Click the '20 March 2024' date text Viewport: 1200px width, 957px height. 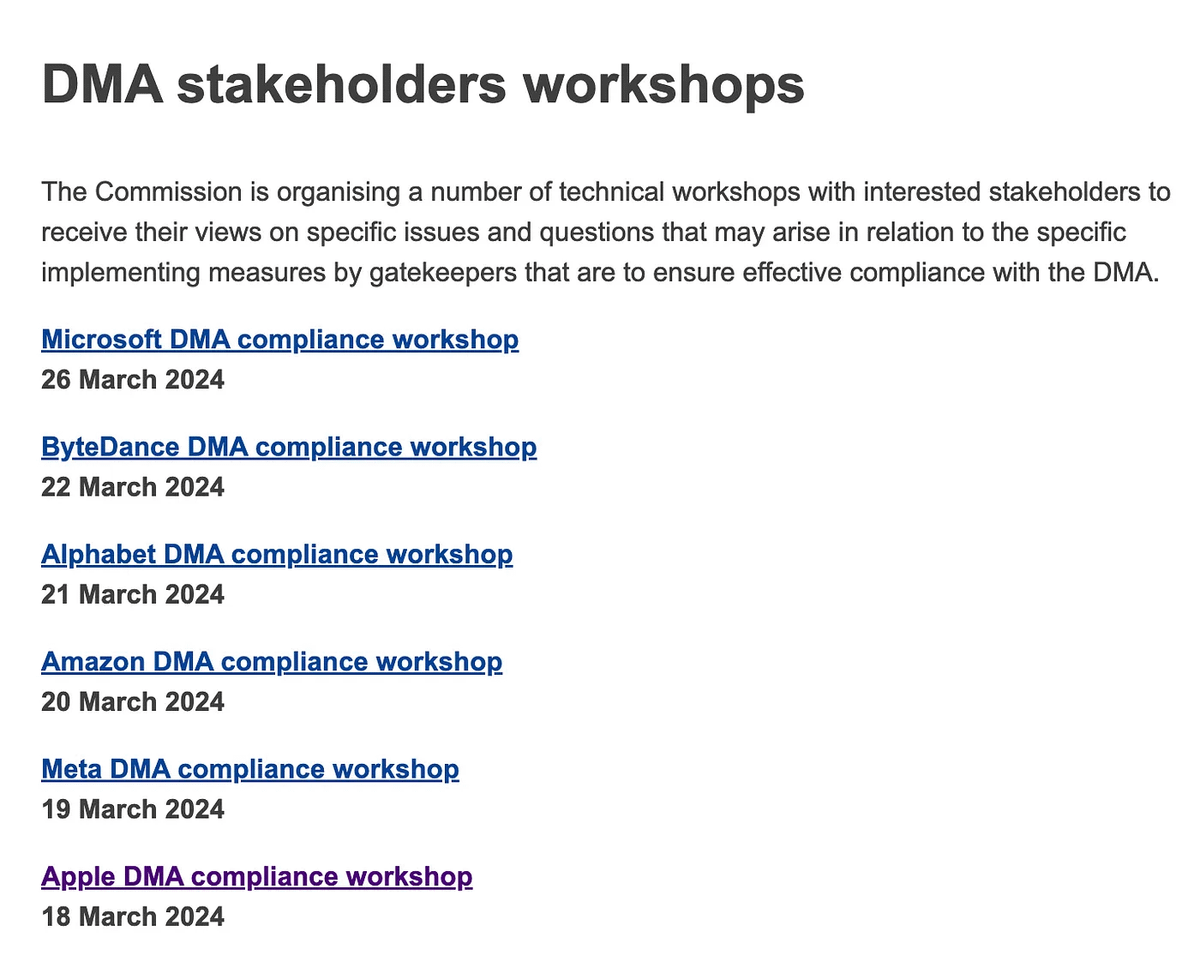[133, 702]
